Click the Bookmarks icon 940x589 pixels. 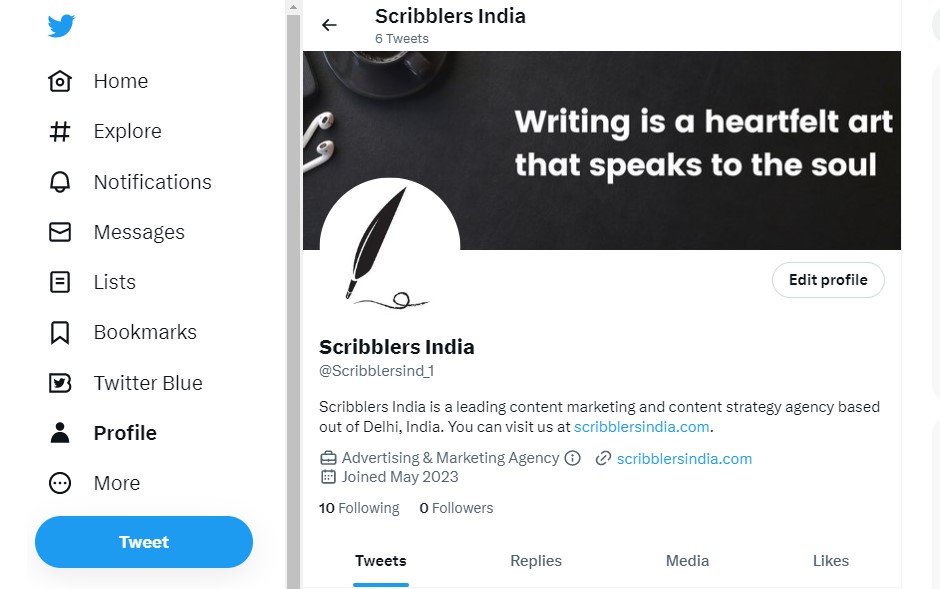tap(60, 332)
